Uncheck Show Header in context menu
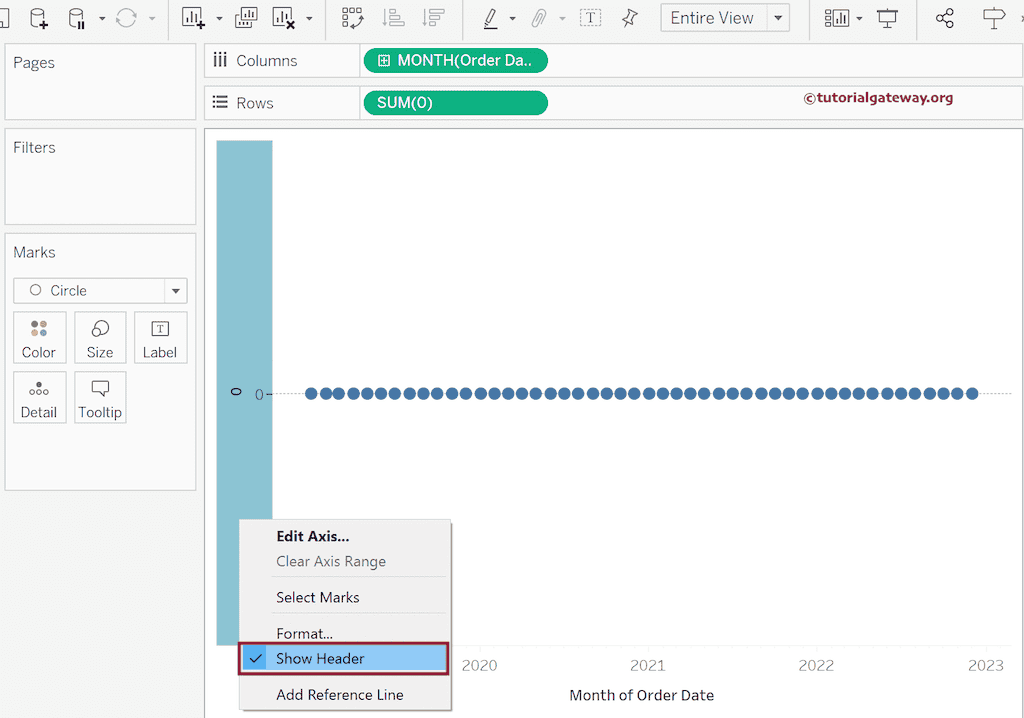 (345, 659)
